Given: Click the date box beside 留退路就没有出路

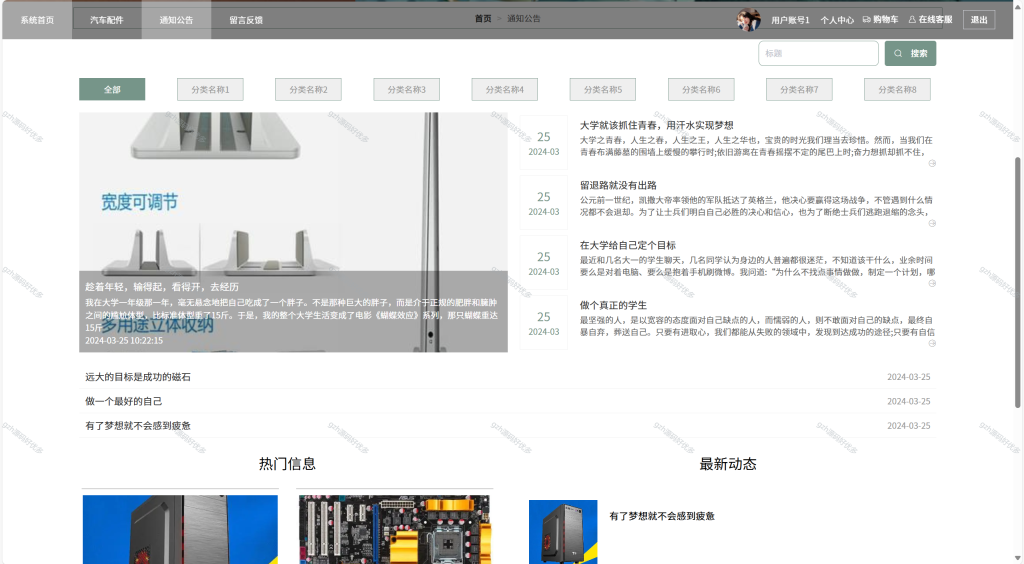Looking at the screenshot, I should [543, 202].
